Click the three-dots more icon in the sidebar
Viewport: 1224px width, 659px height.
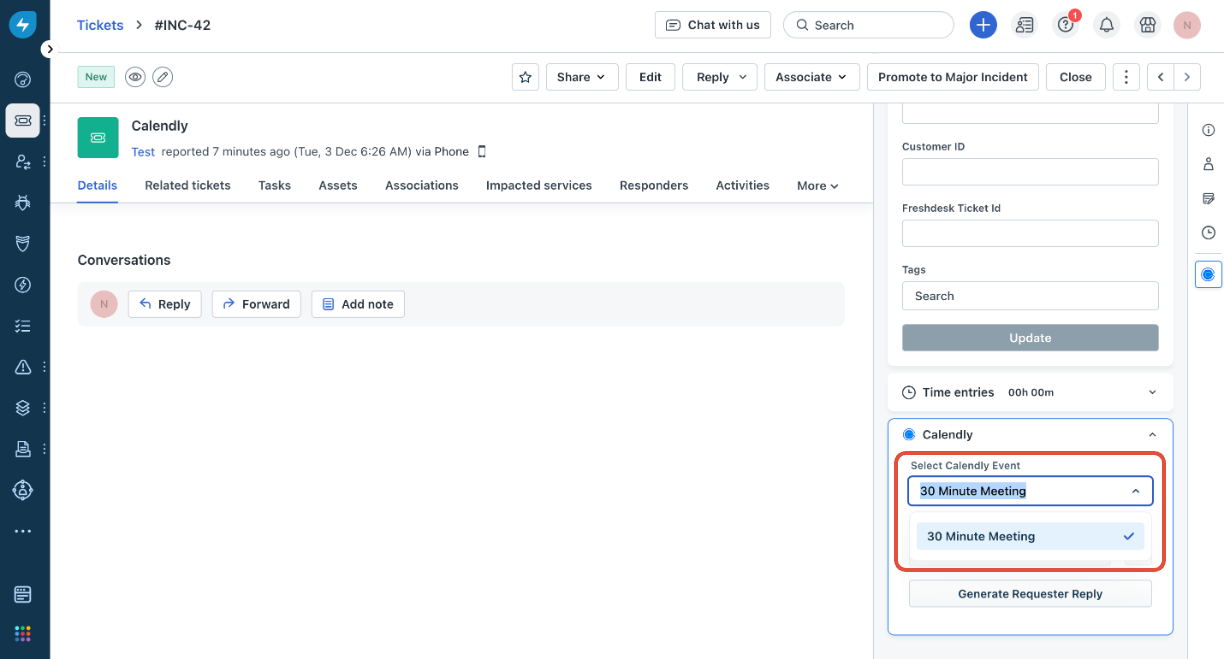(23, 531)
